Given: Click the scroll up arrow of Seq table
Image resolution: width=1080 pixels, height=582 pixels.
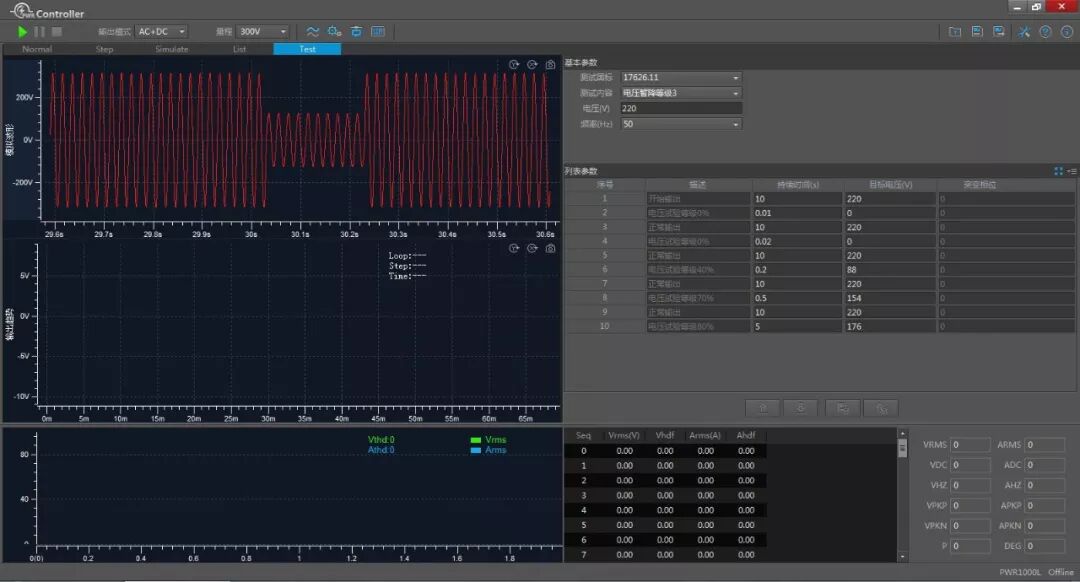Looking at the screenshot, I should pyautogui.click(x=902, y=435).
